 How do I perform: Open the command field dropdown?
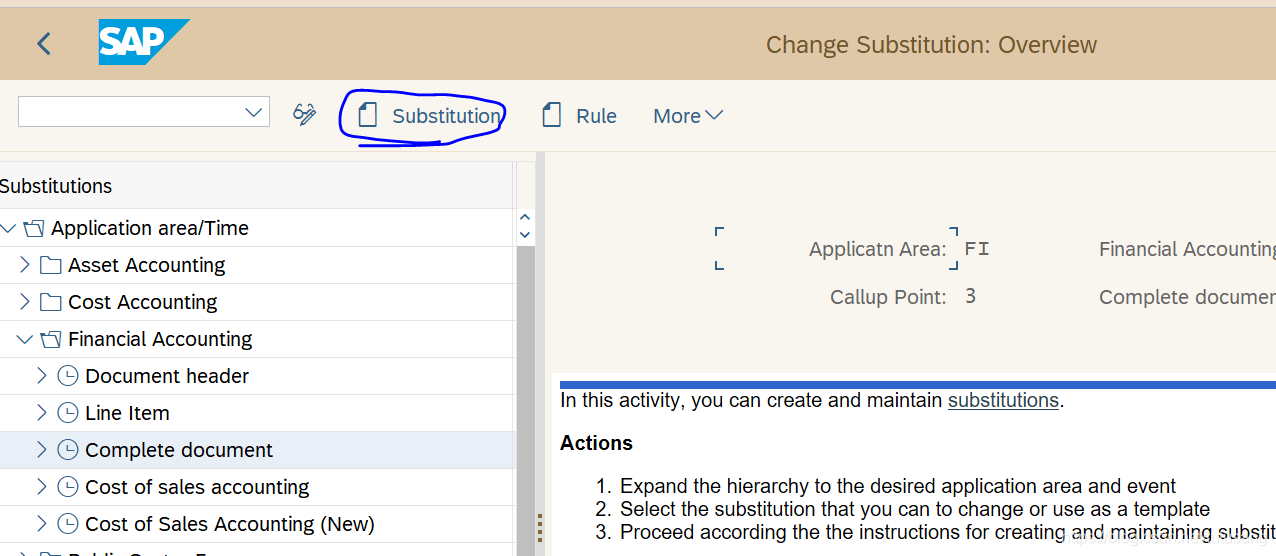point(254,112)
